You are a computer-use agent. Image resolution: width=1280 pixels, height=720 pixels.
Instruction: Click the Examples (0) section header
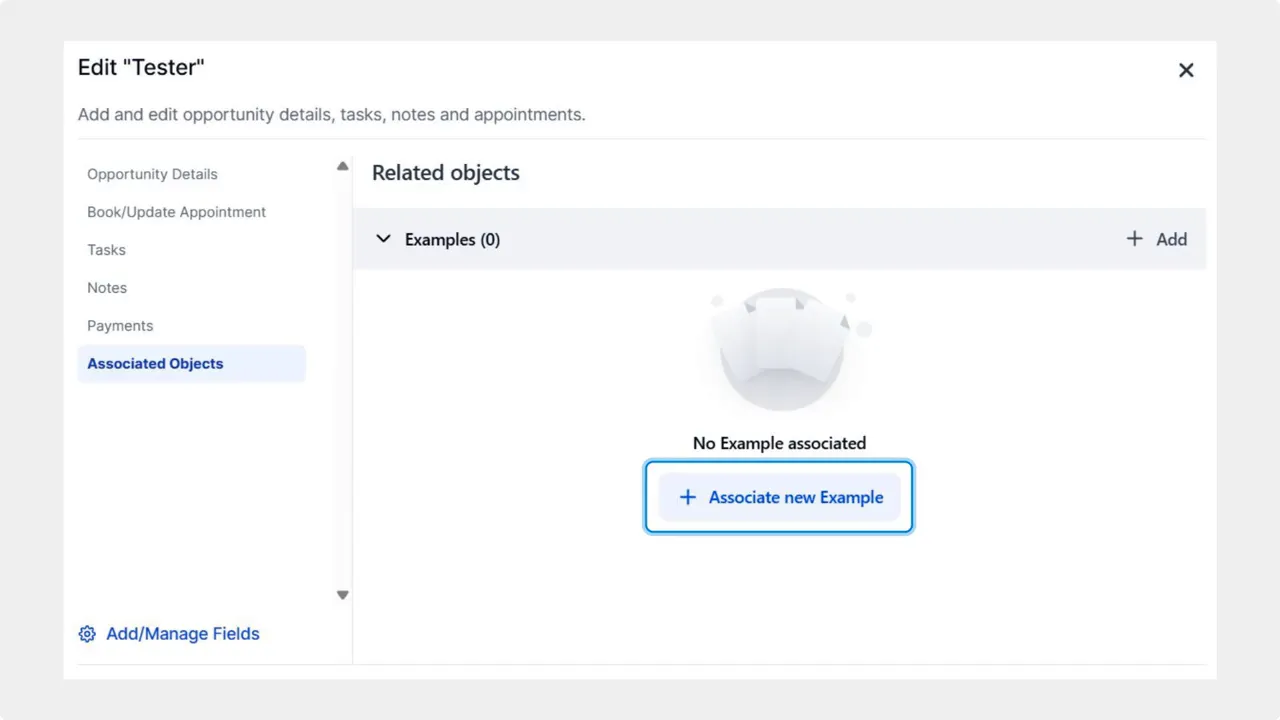453,239
